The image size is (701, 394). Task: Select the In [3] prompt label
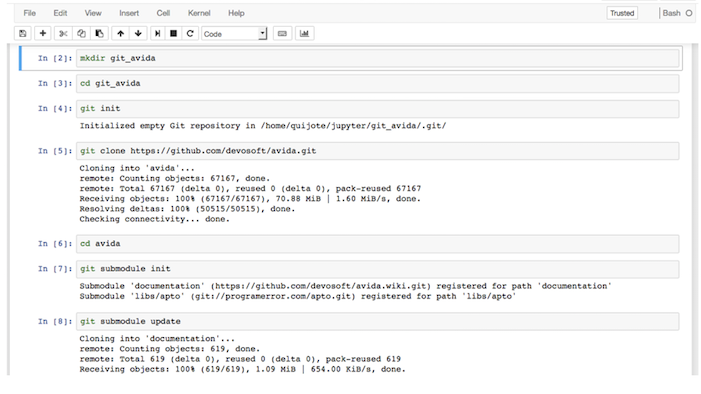(55, 84)
